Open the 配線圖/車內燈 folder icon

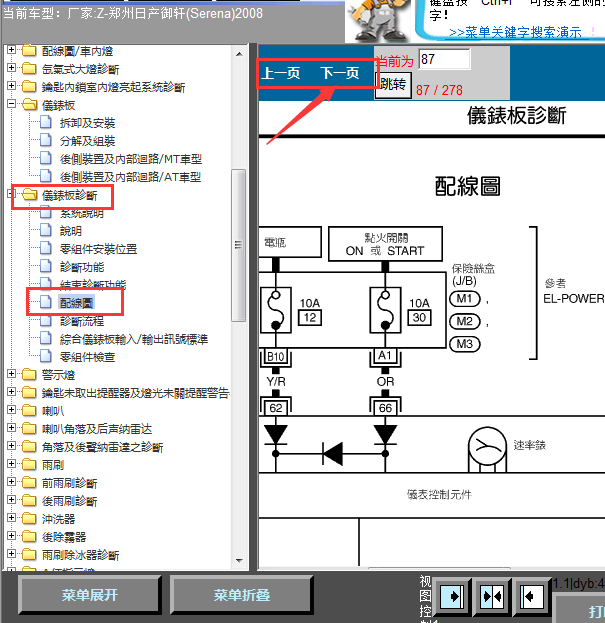tap(29, 51)
